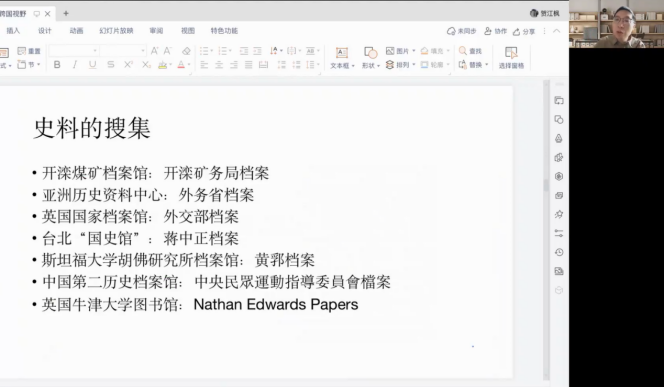This screenshot has width=665, height=388.
Task: Align text left
Action: (x=204, y=64)
